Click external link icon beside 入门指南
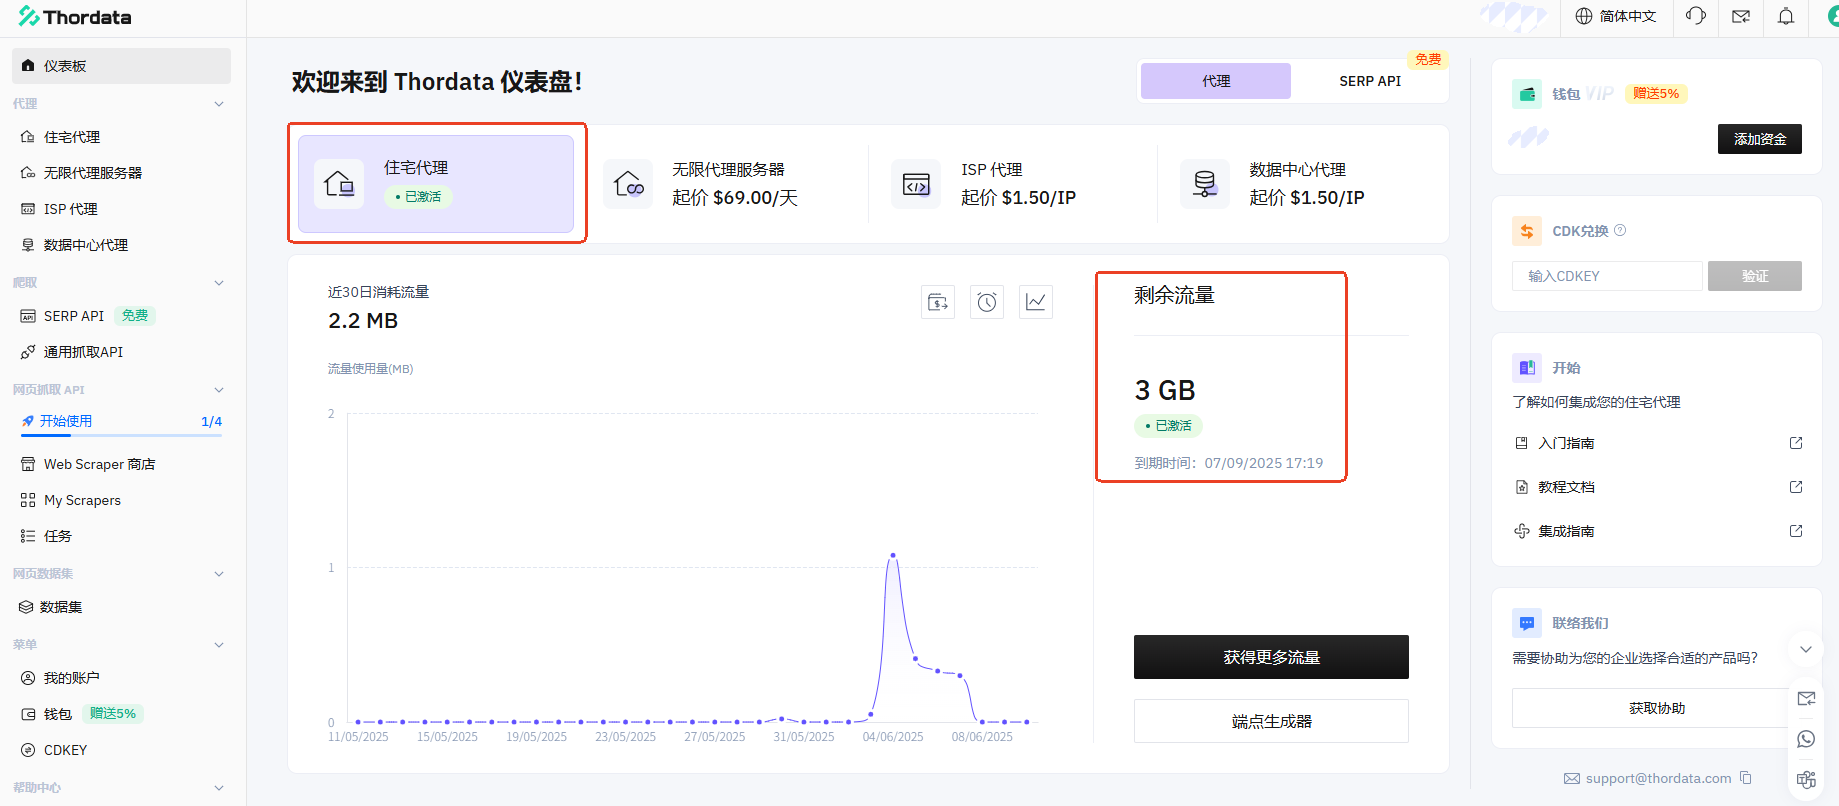 (x=1796, y=443)
